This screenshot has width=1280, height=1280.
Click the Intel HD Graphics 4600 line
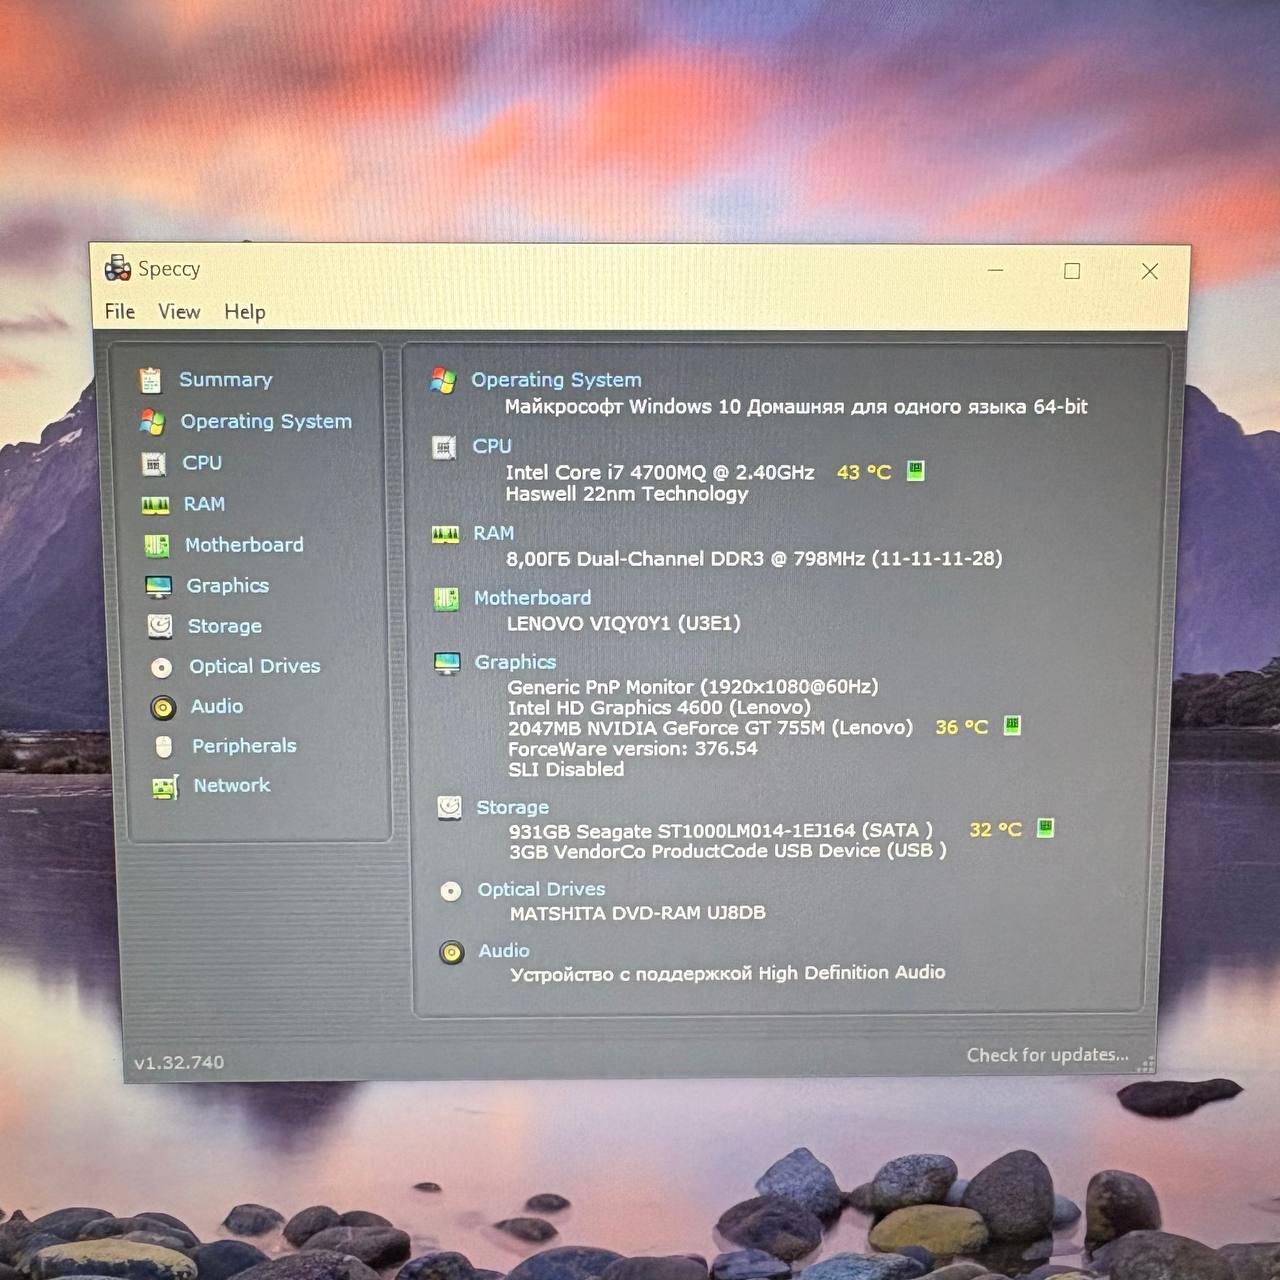pos(659,707)
